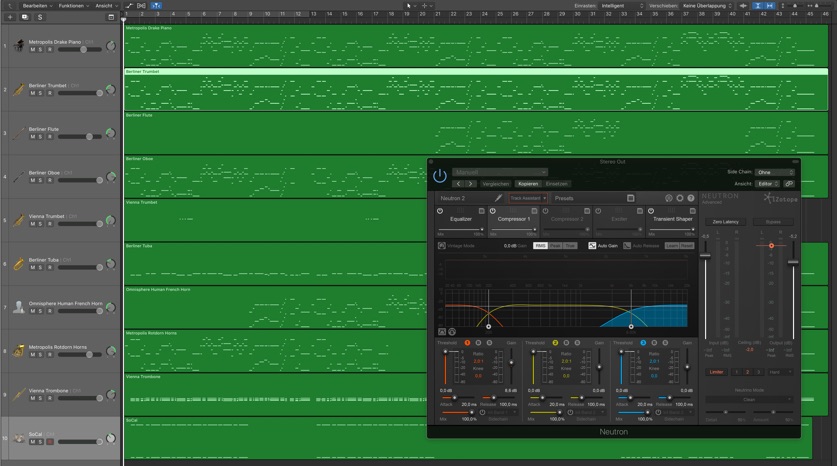This screenshot has width=837, height=466.
Task: Select the Transient Shaper module tab
Action: point(673,219)
